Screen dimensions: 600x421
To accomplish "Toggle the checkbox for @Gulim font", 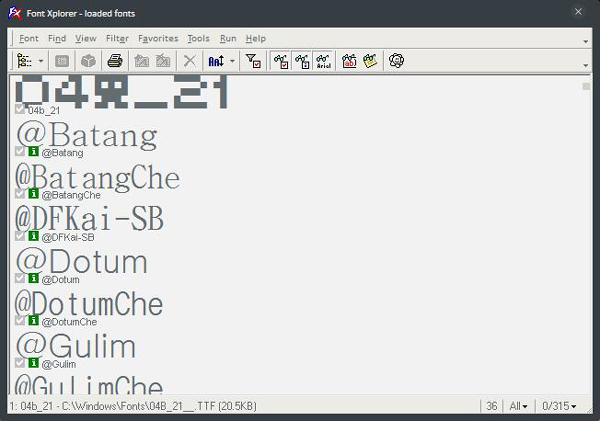I will coord(20,362).
